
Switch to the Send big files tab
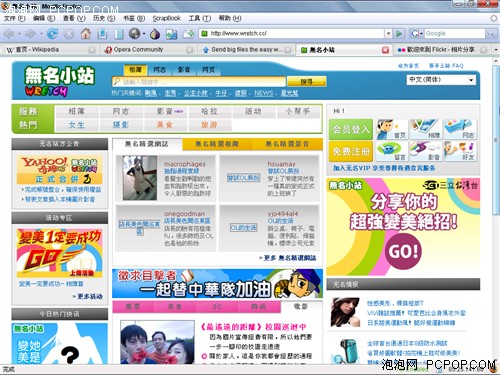tap(246, 50)
